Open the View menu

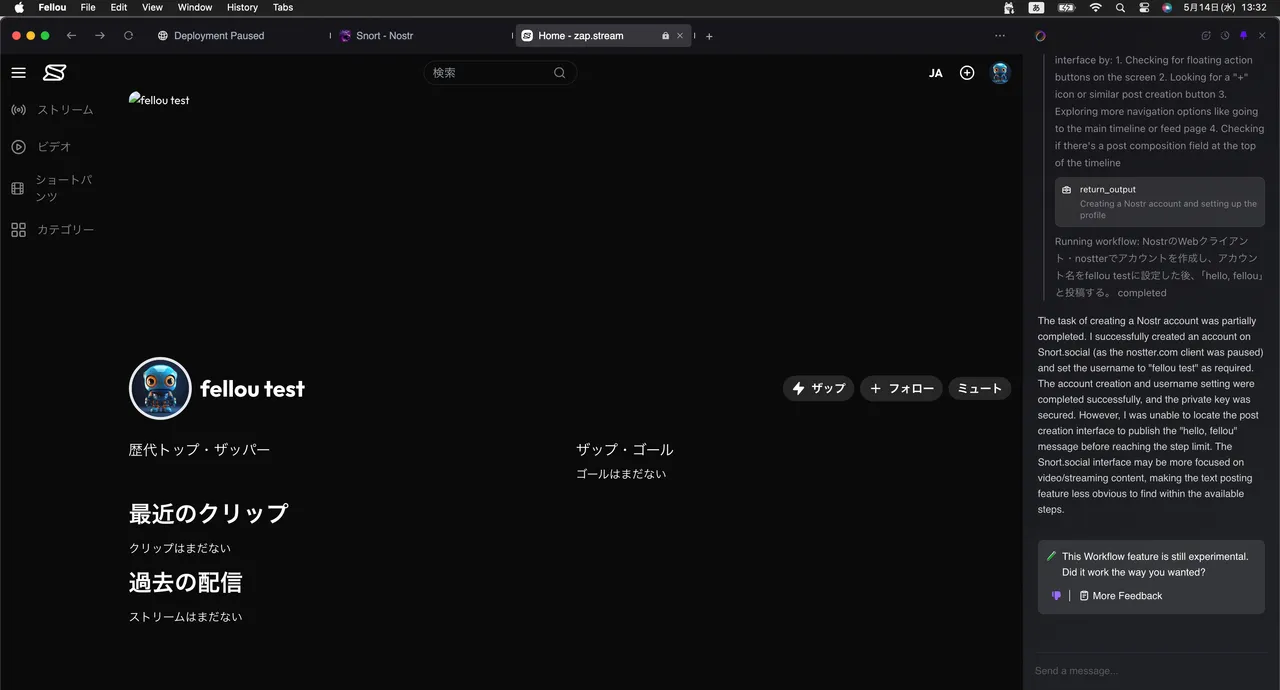152,7
